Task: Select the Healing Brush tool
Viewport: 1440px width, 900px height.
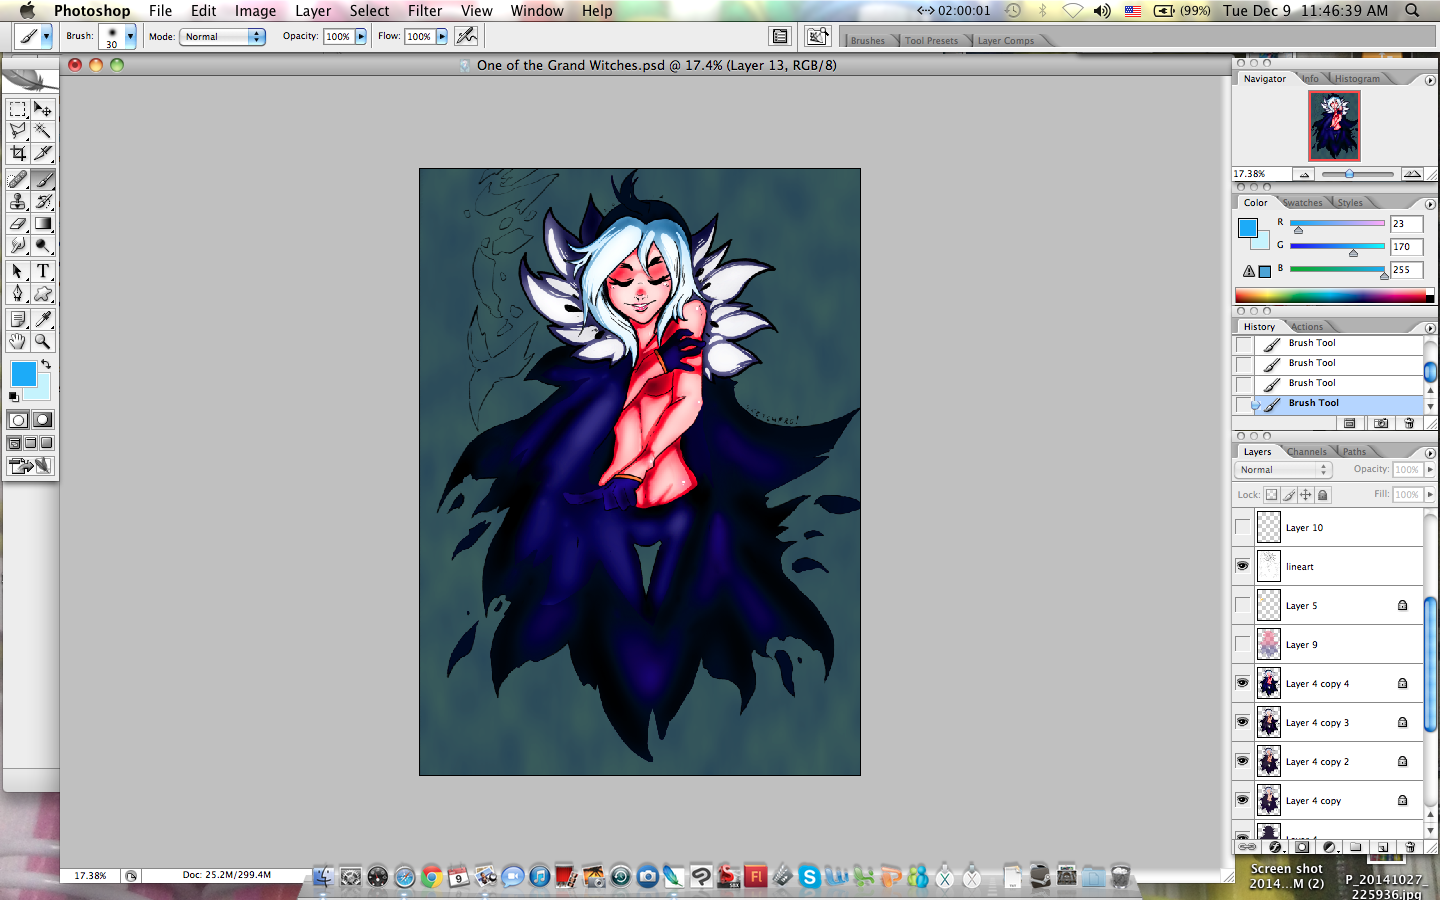Action: [x=18, y=180]
